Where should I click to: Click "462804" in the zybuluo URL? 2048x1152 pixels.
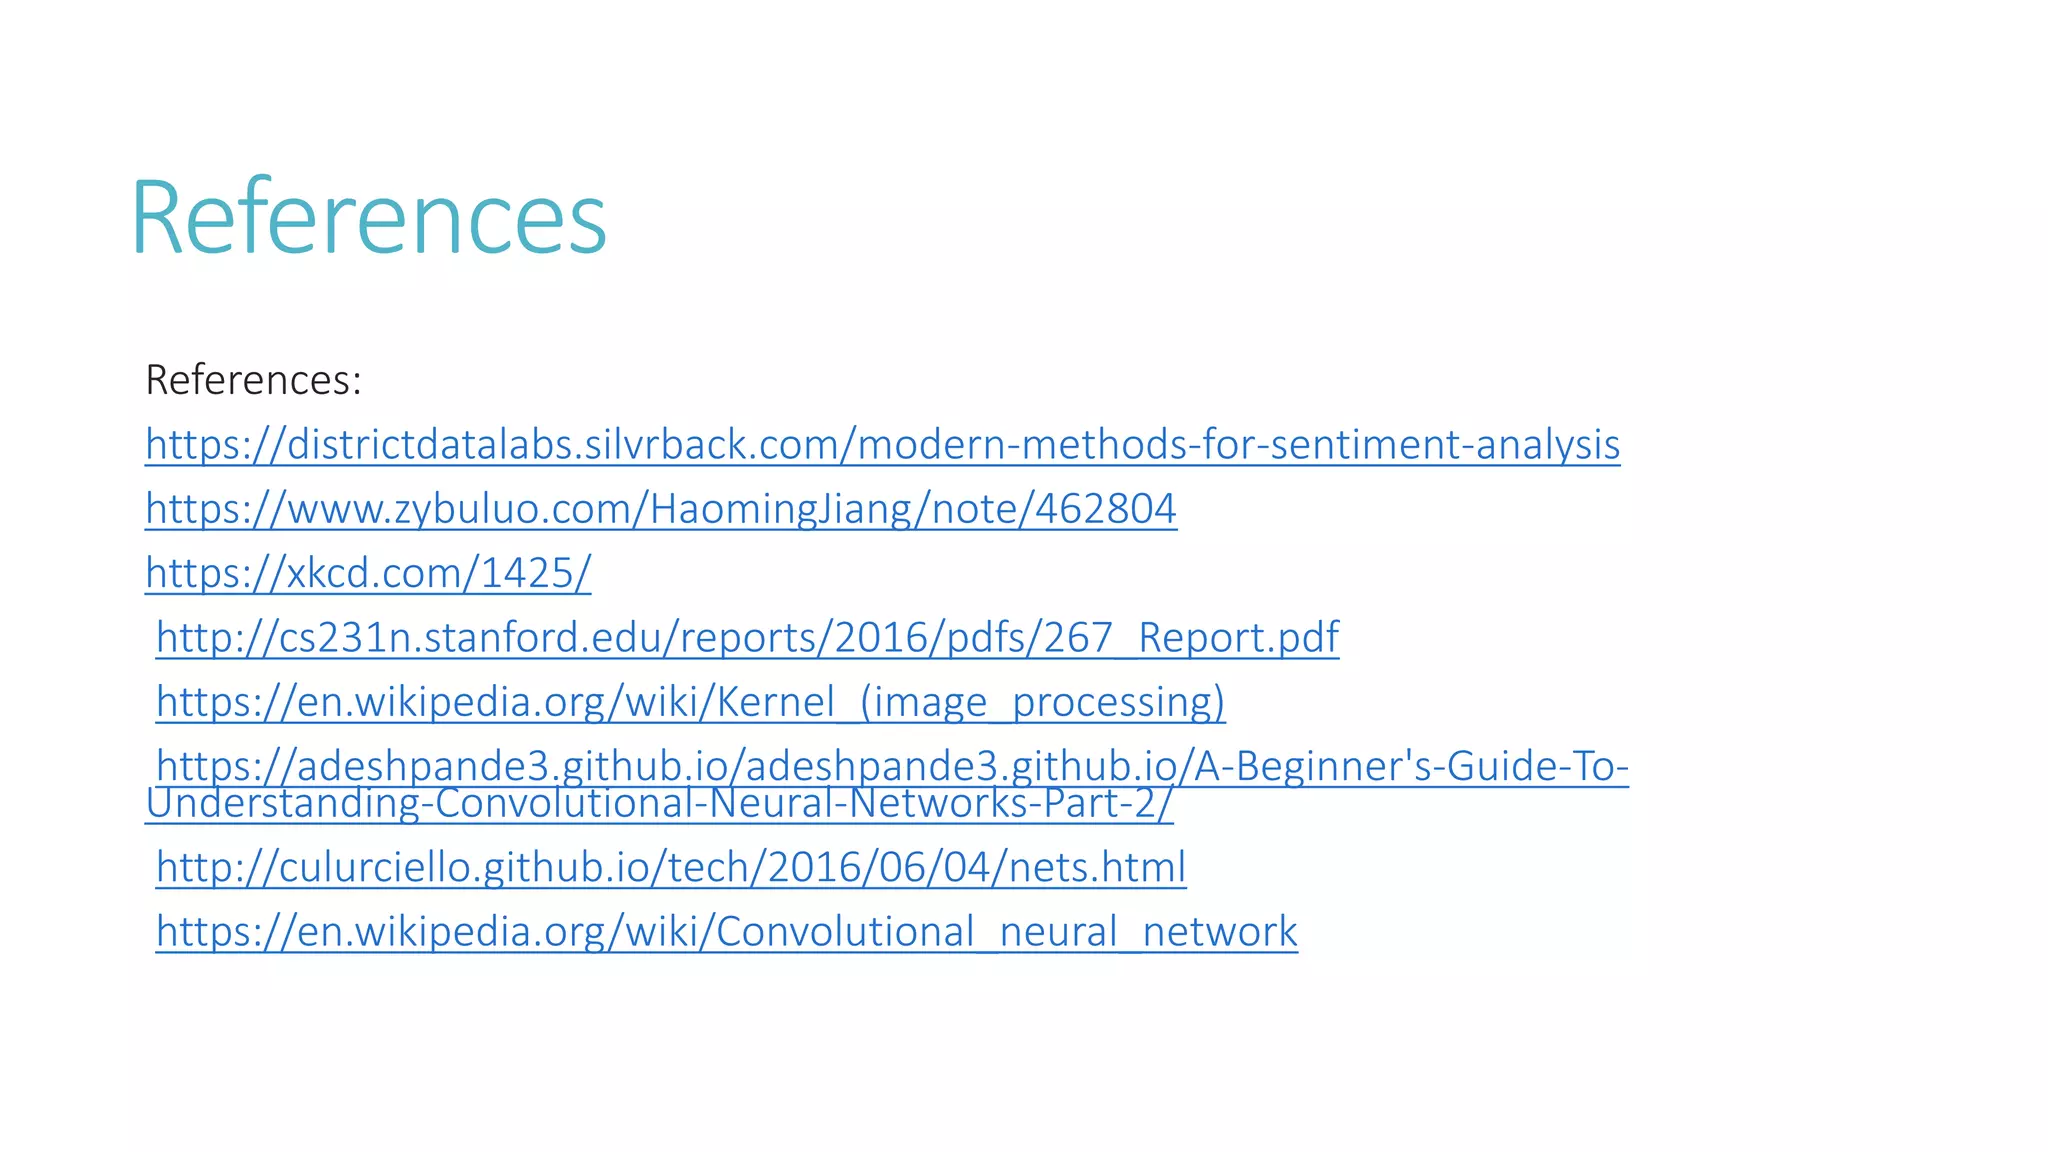[x=1106, y=509]
